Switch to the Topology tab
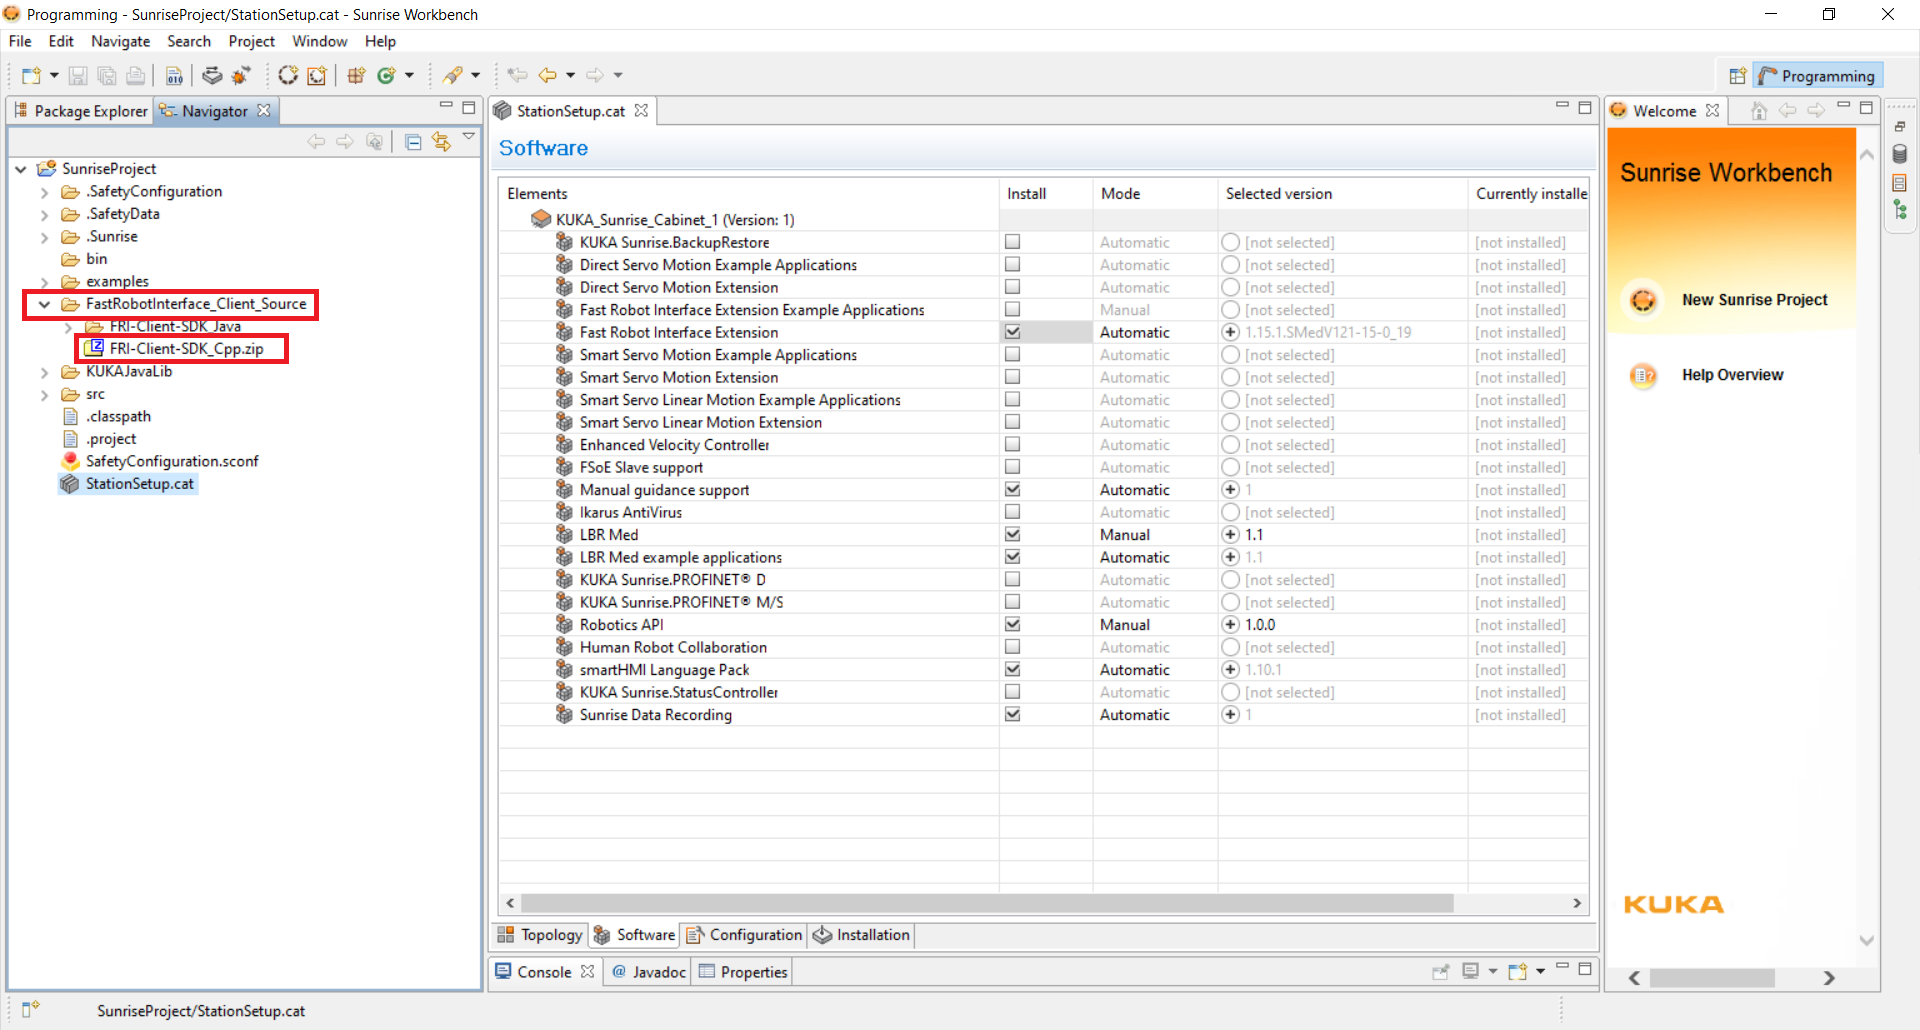This screenshot has height=1030, width=1920. (x=540, y=935)
